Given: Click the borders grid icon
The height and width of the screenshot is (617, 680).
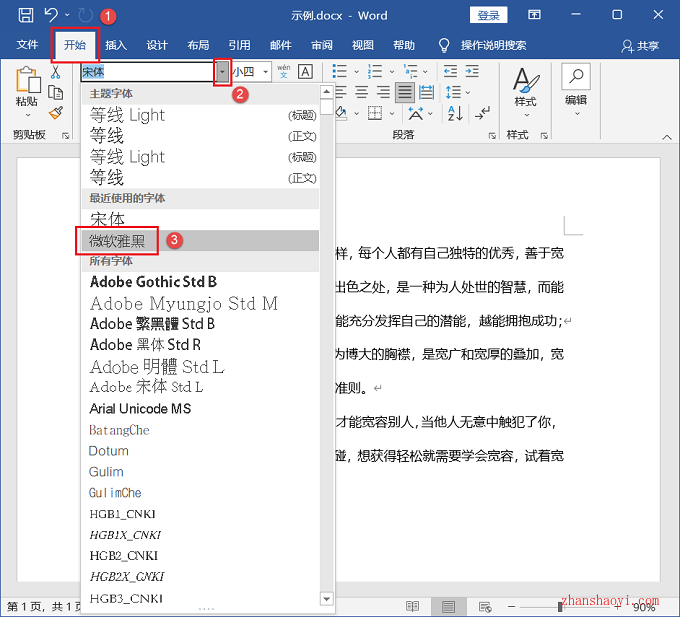Looking at the screenshot, I should click(375, 114).
